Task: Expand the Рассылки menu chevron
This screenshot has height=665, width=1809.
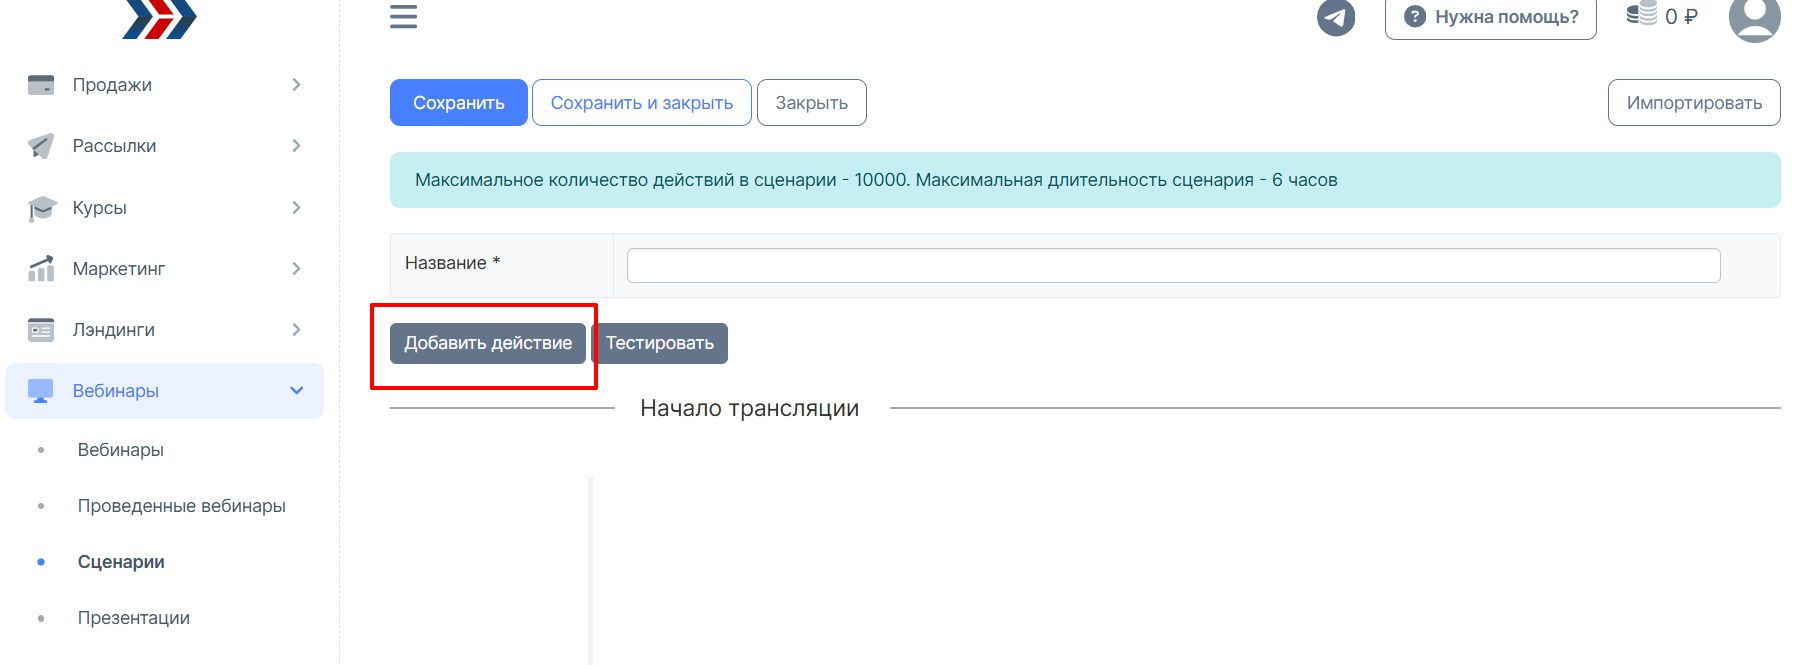Action: tap(296, 146)
